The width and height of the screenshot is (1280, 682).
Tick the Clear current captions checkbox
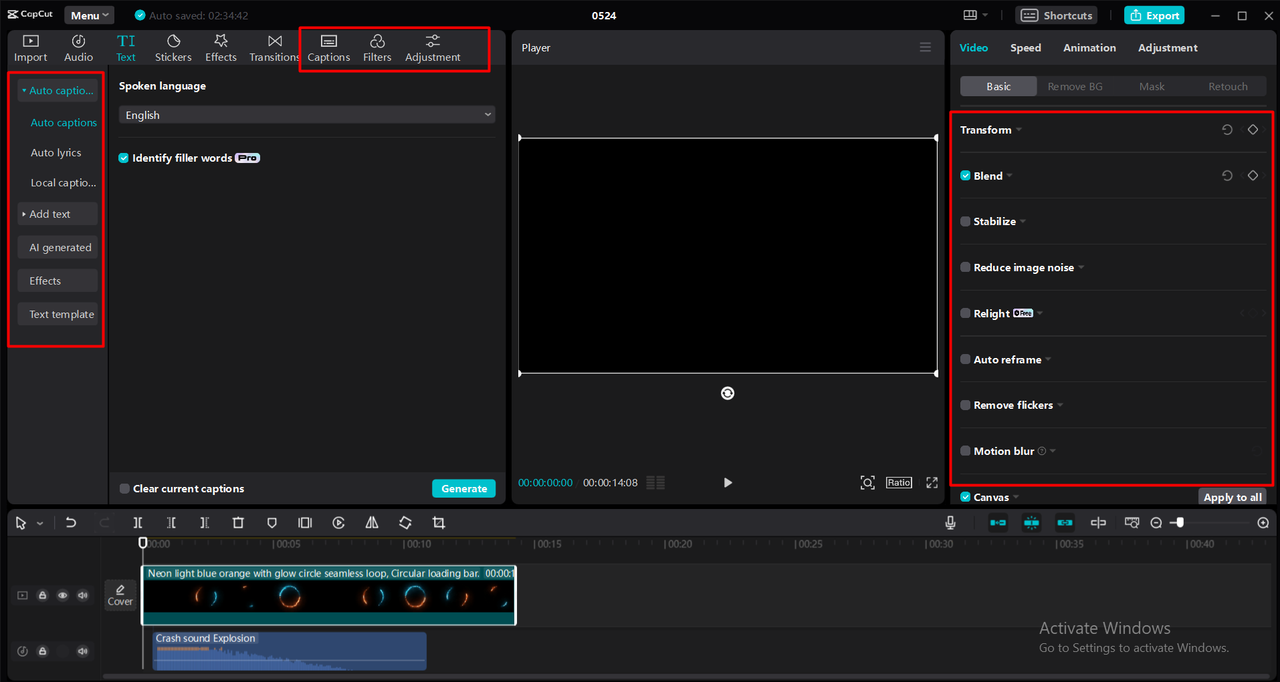(x=124, y=489)
